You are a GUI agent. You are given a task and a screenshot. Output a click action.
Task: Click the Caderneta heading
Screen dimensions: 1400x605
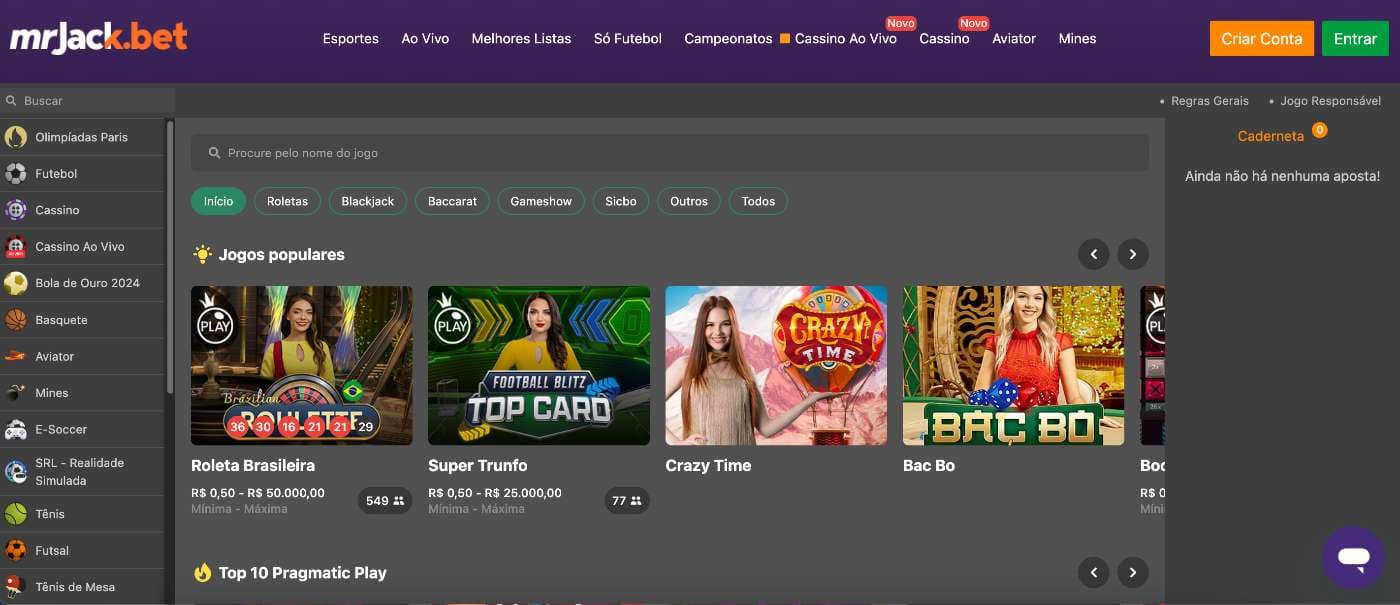point(1271,136)
